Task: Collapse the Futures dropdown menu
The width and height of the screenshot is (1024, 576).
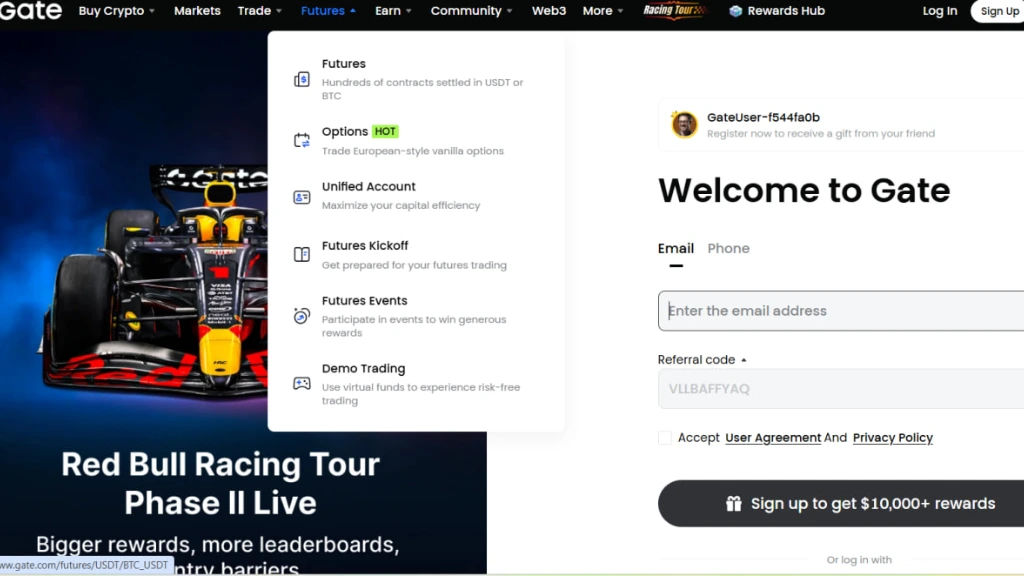Action: (x=328, y=11)
